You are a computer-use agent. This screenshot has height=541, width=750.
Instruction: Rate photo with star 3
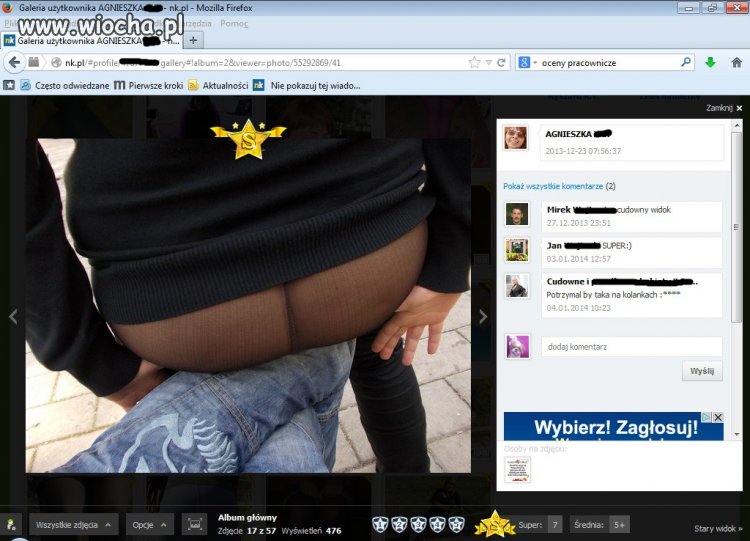pos(418,524)
